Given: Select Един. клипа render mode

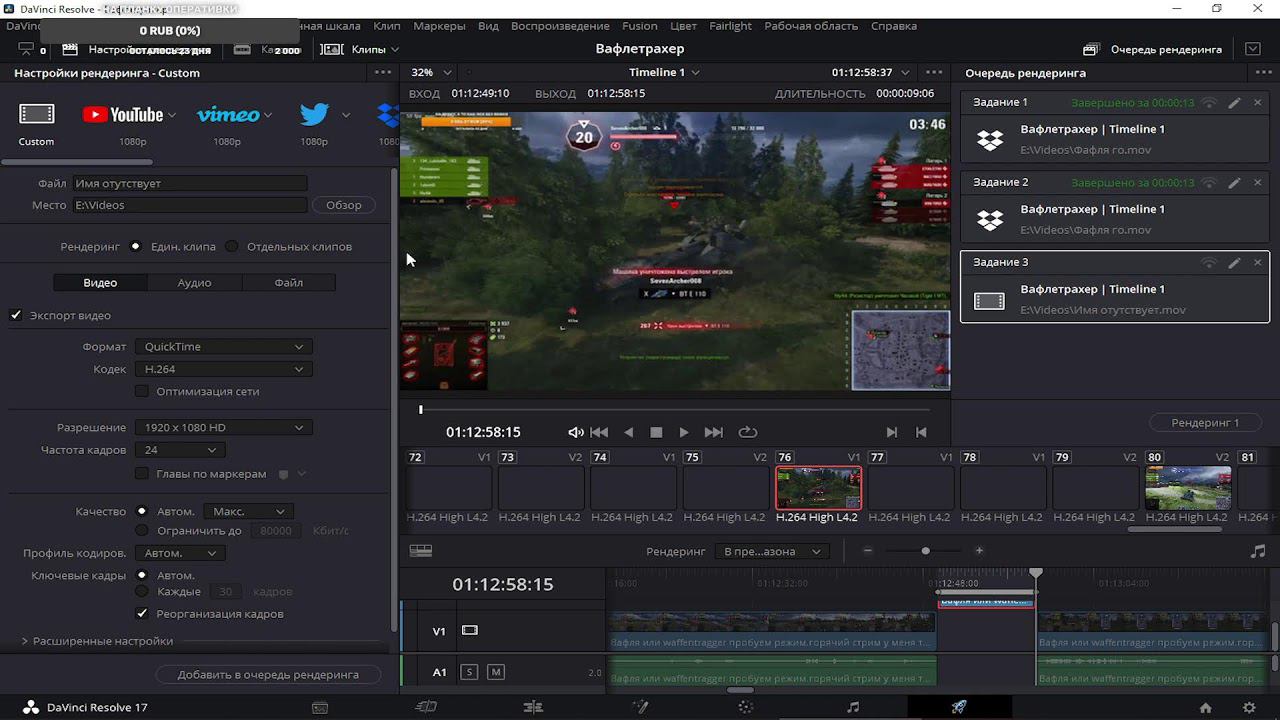Looking at the screenshot, I should pos(135,246).
